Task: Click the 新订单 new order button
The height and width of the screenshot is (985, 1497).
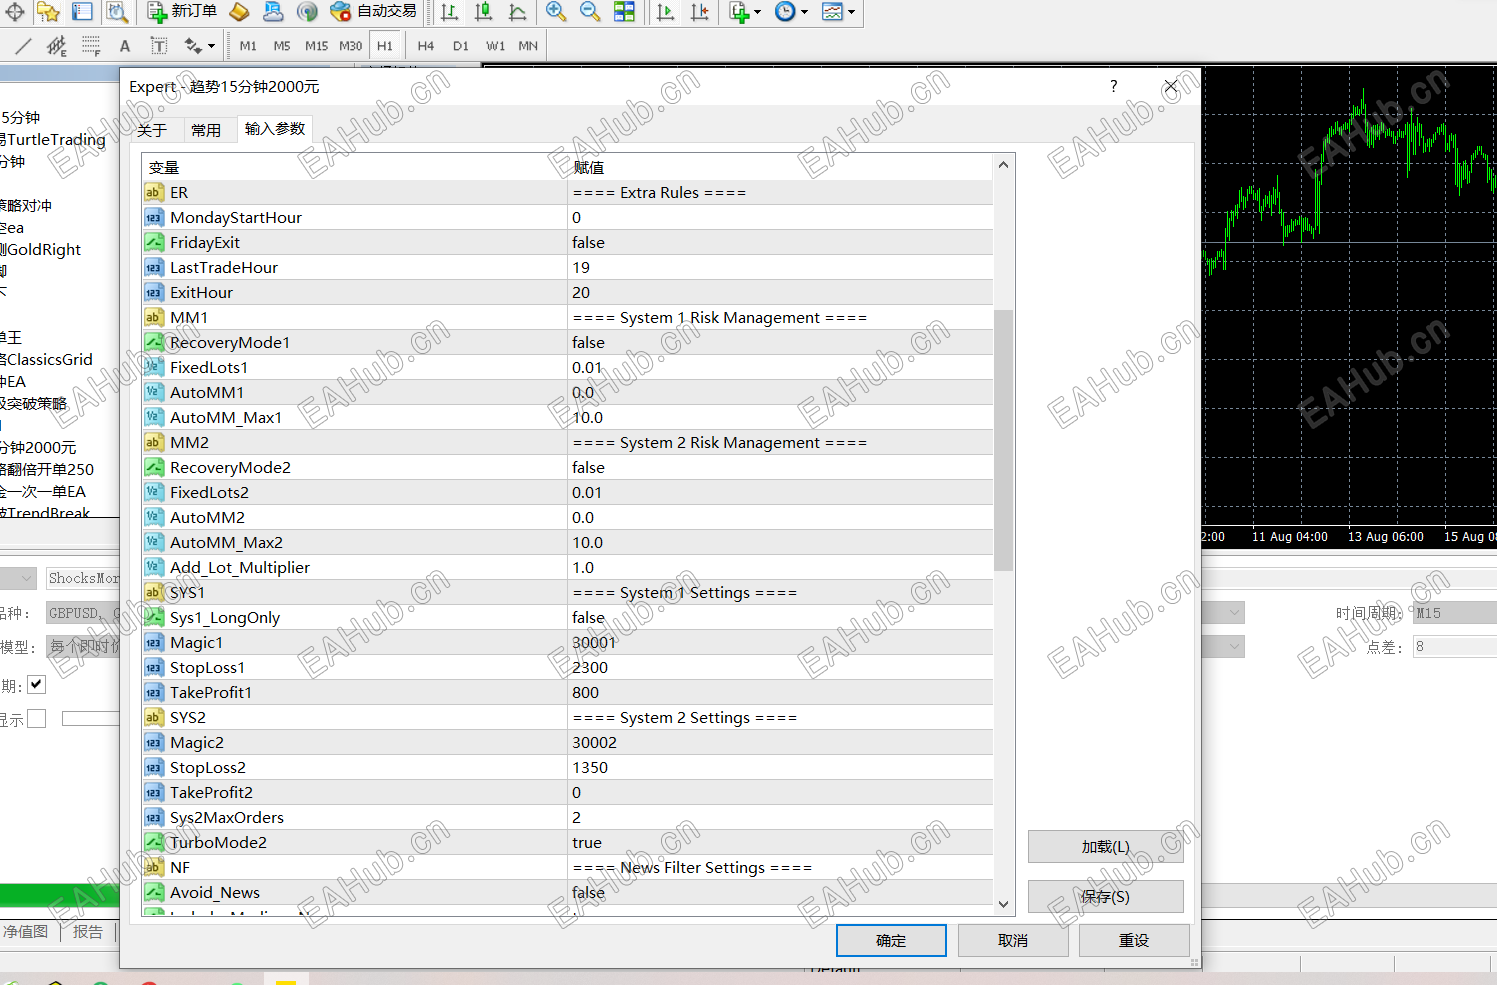Action: (181, 12)
